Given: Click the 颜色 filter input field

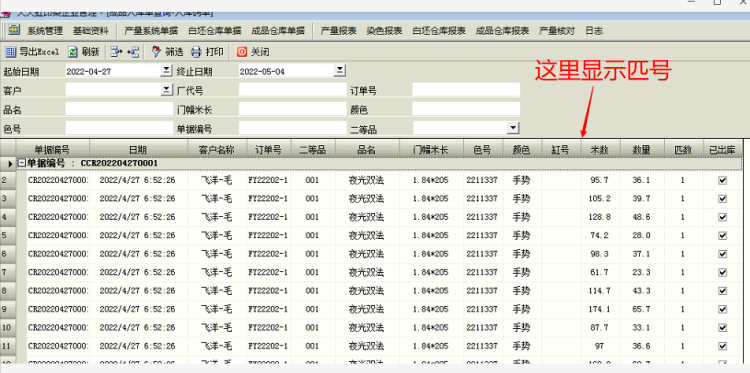Looking at the screenshot, I should coord(466,109).
